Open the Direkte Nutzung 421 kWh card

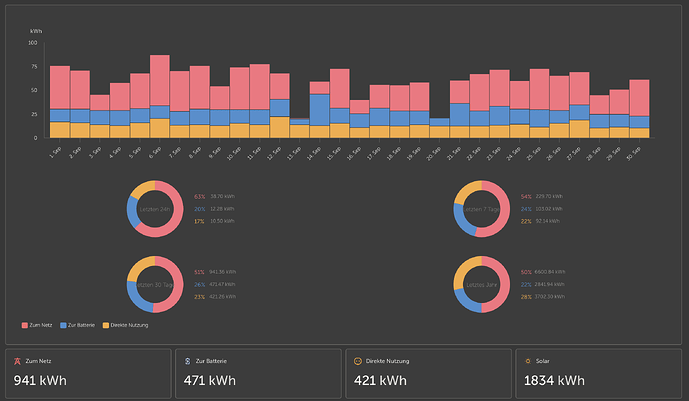(x=428, y=374)
